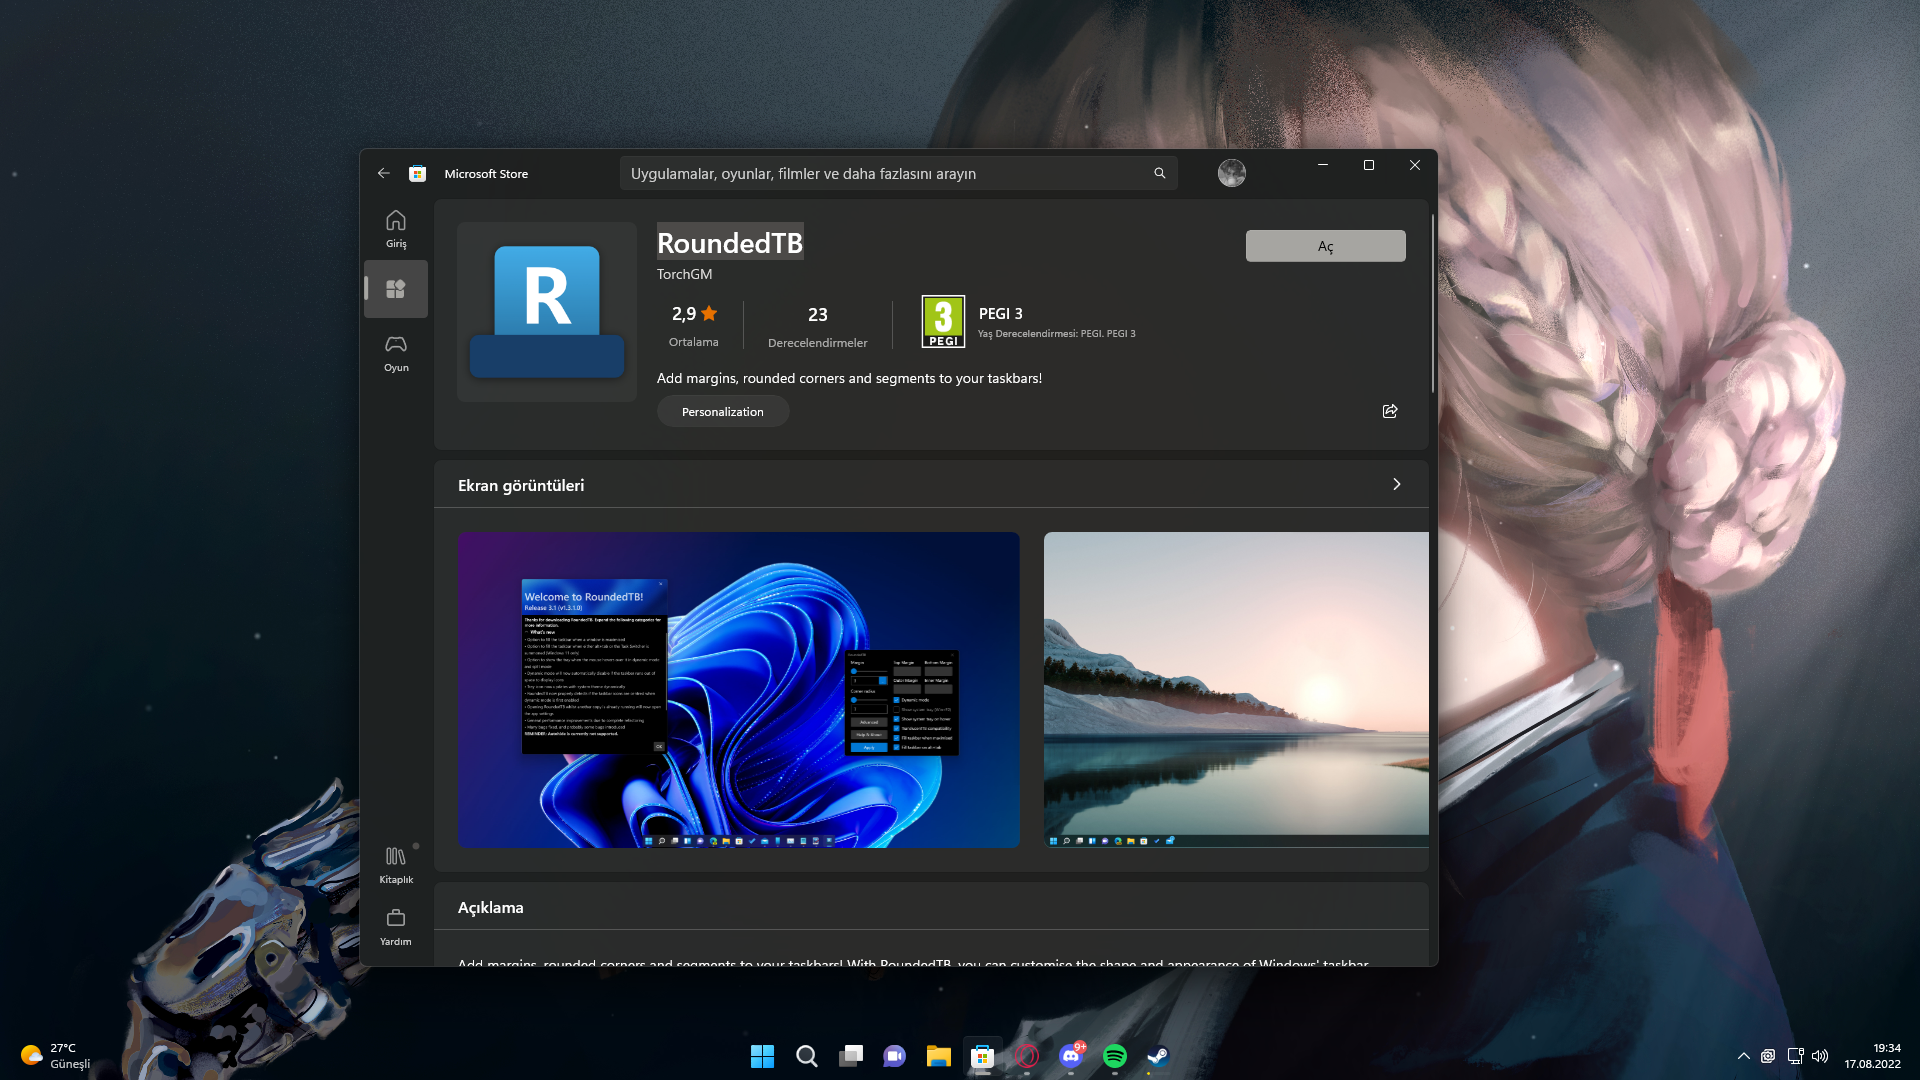Select the Apps sidebar section
The image size is (1920, 1080).
[x=396, y=289]
